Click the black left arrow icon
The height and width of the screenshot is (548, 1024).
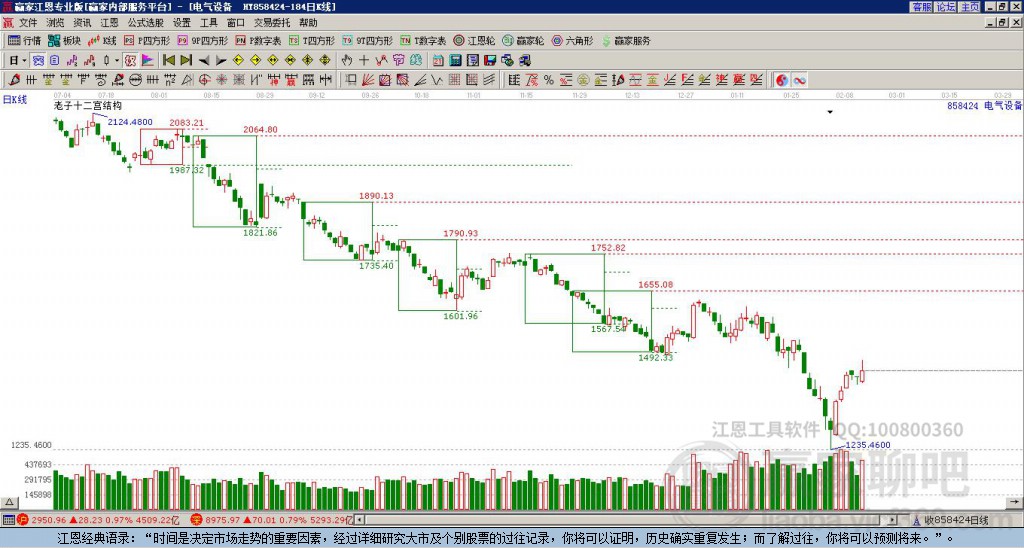pos(204,61)
